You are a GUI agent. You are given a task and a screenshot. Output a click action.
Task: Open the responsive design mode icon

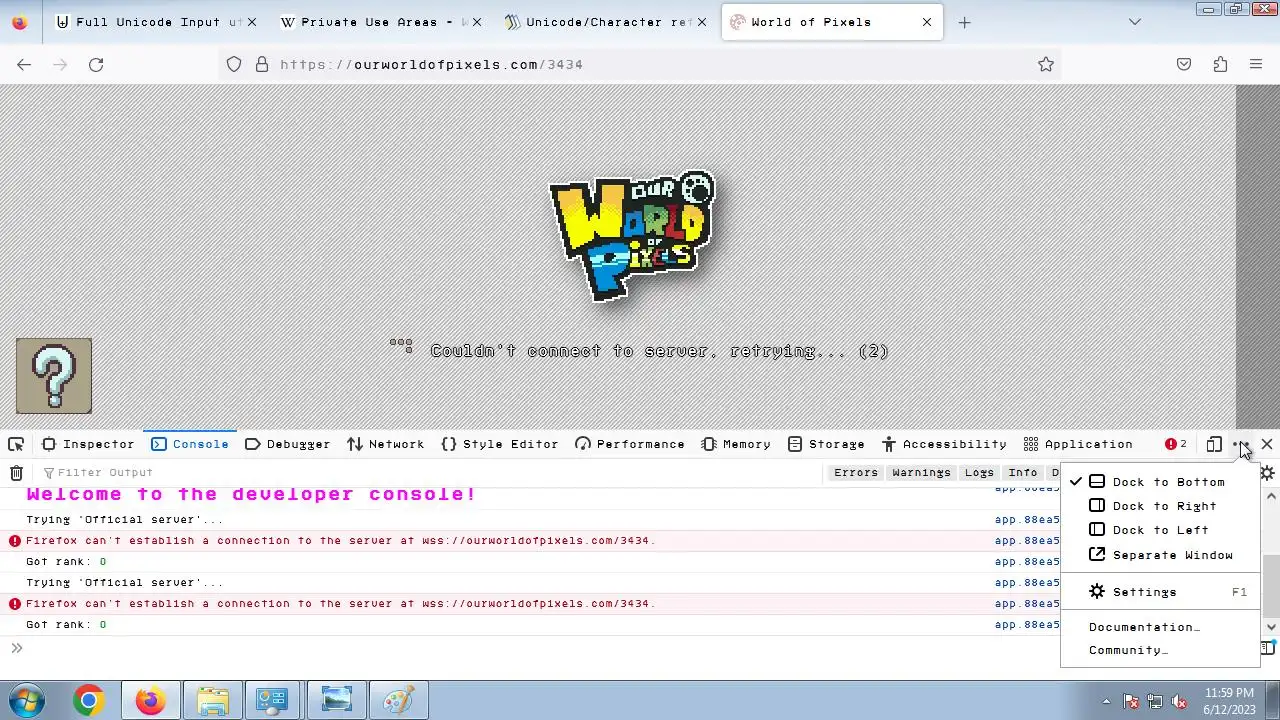(x=1214, y=444)
